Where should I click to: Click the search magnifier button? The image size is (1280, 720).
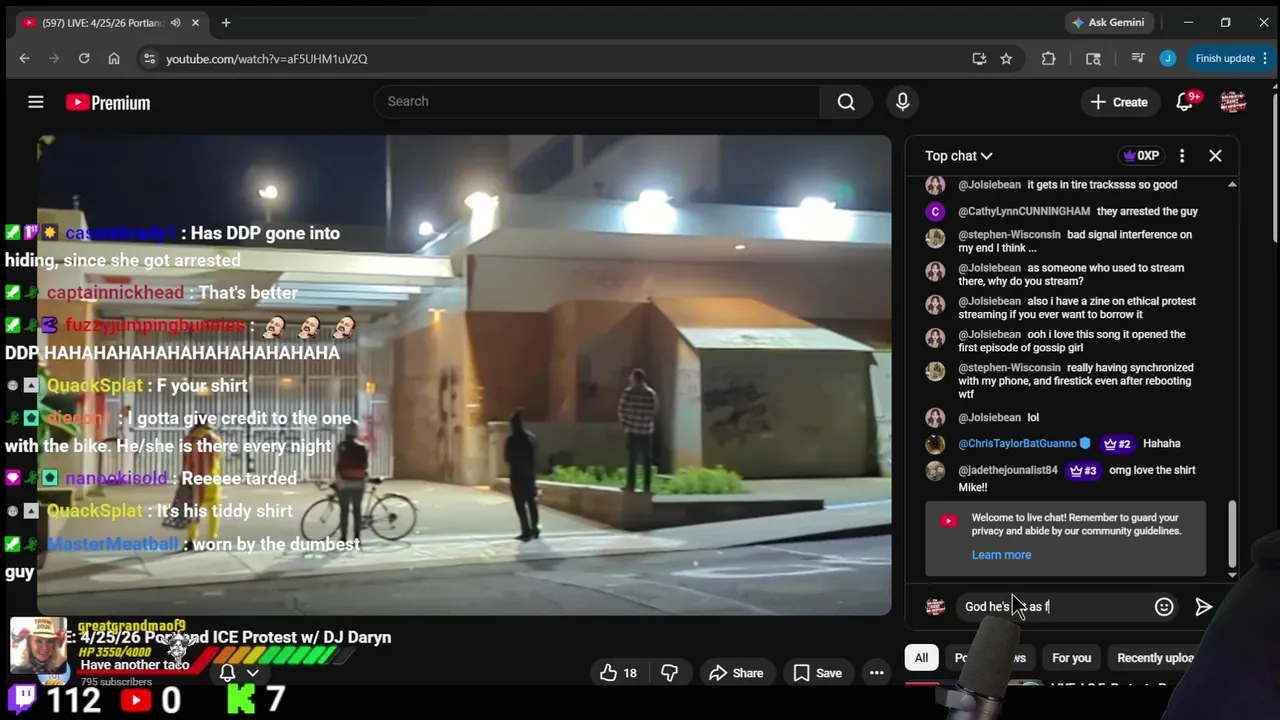[x=846, y=101]
